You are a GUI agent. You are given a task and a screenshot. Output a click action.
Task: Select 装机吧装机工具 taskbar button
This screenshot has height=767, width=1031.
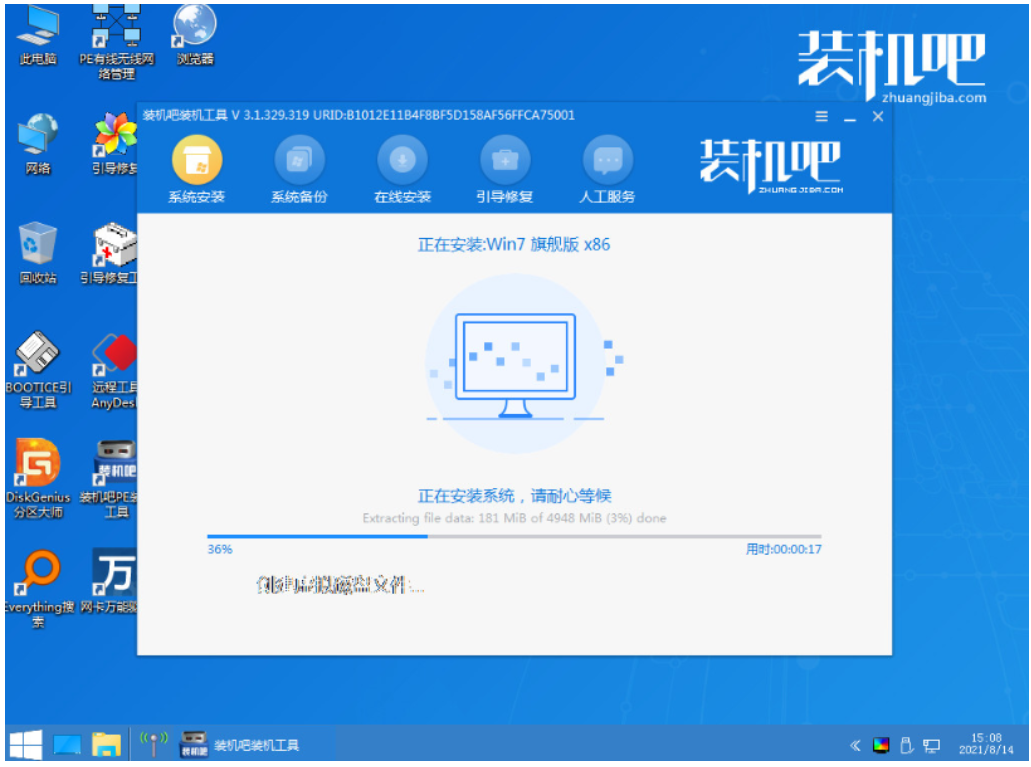pyautogui.click(x=241, y=745)
